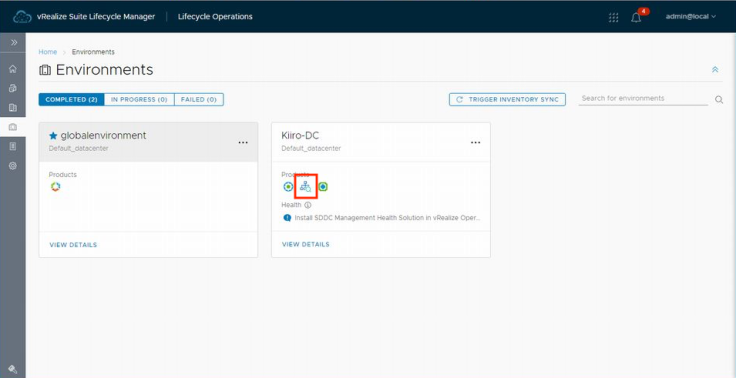Open the second sidebar icon below Home
This screenshot has height=378, width=736.
pyautogui.click(x=13, y=88)
